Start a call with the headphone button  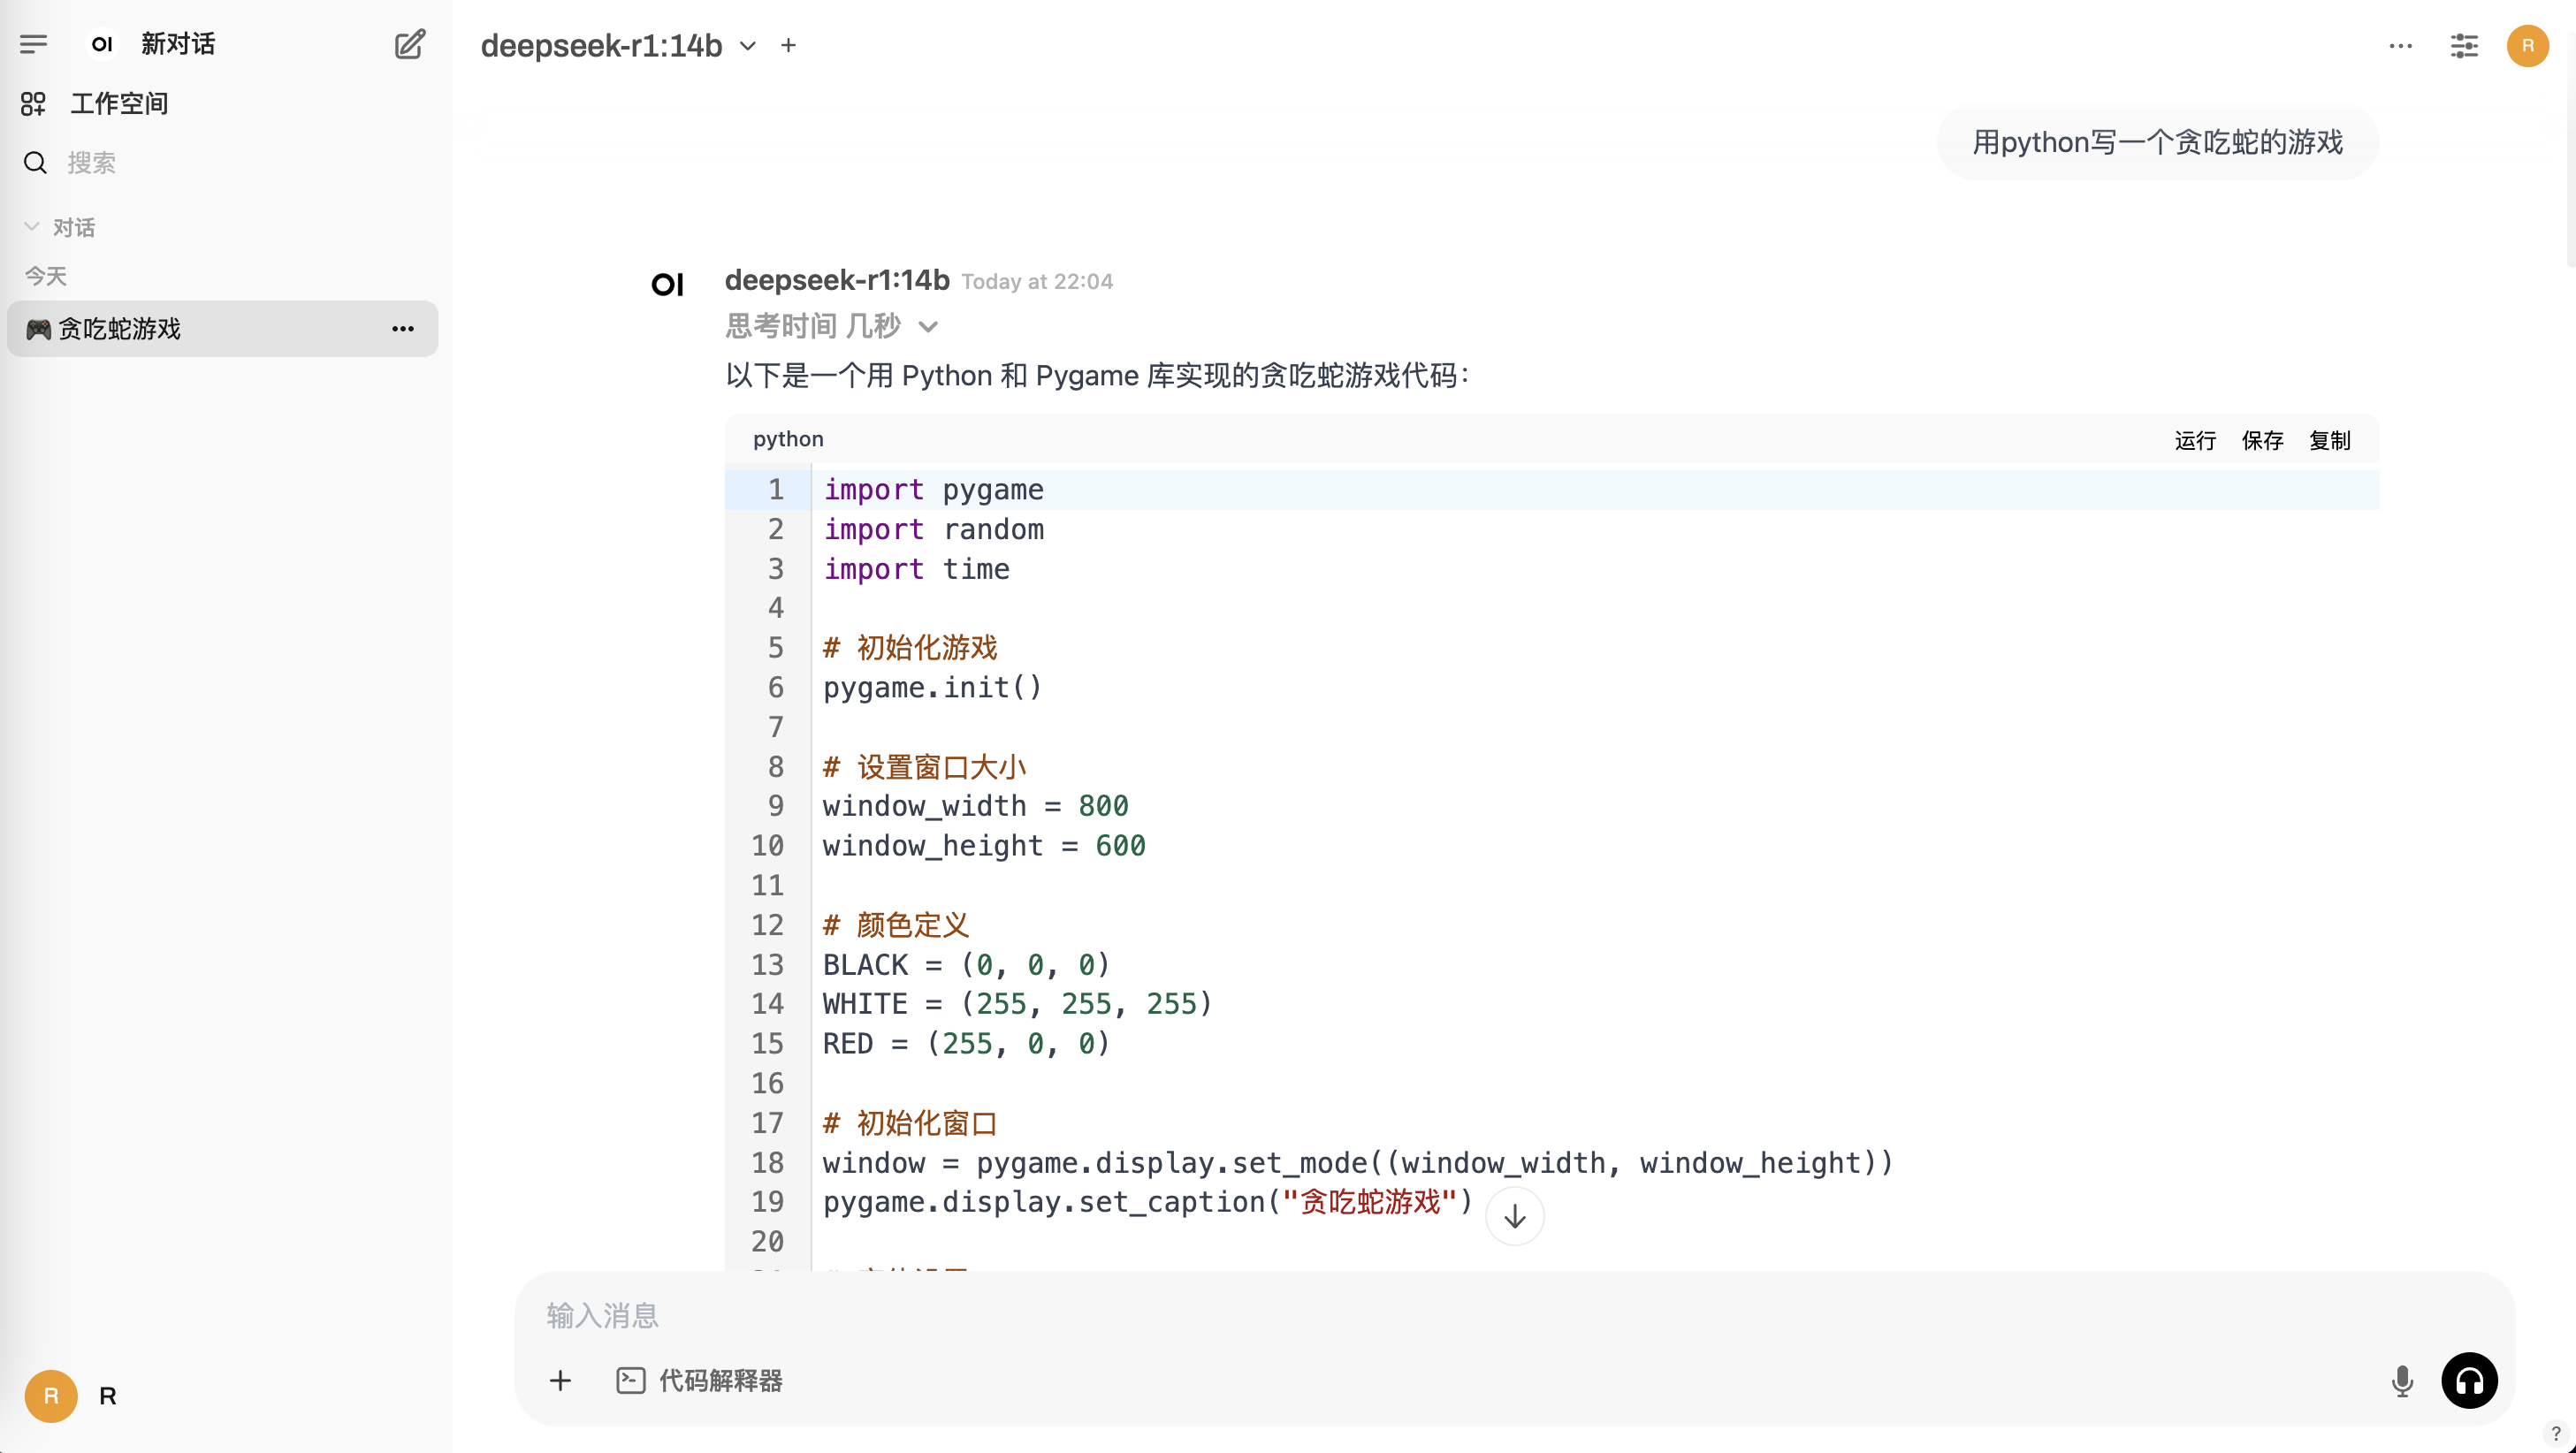2469,1381
